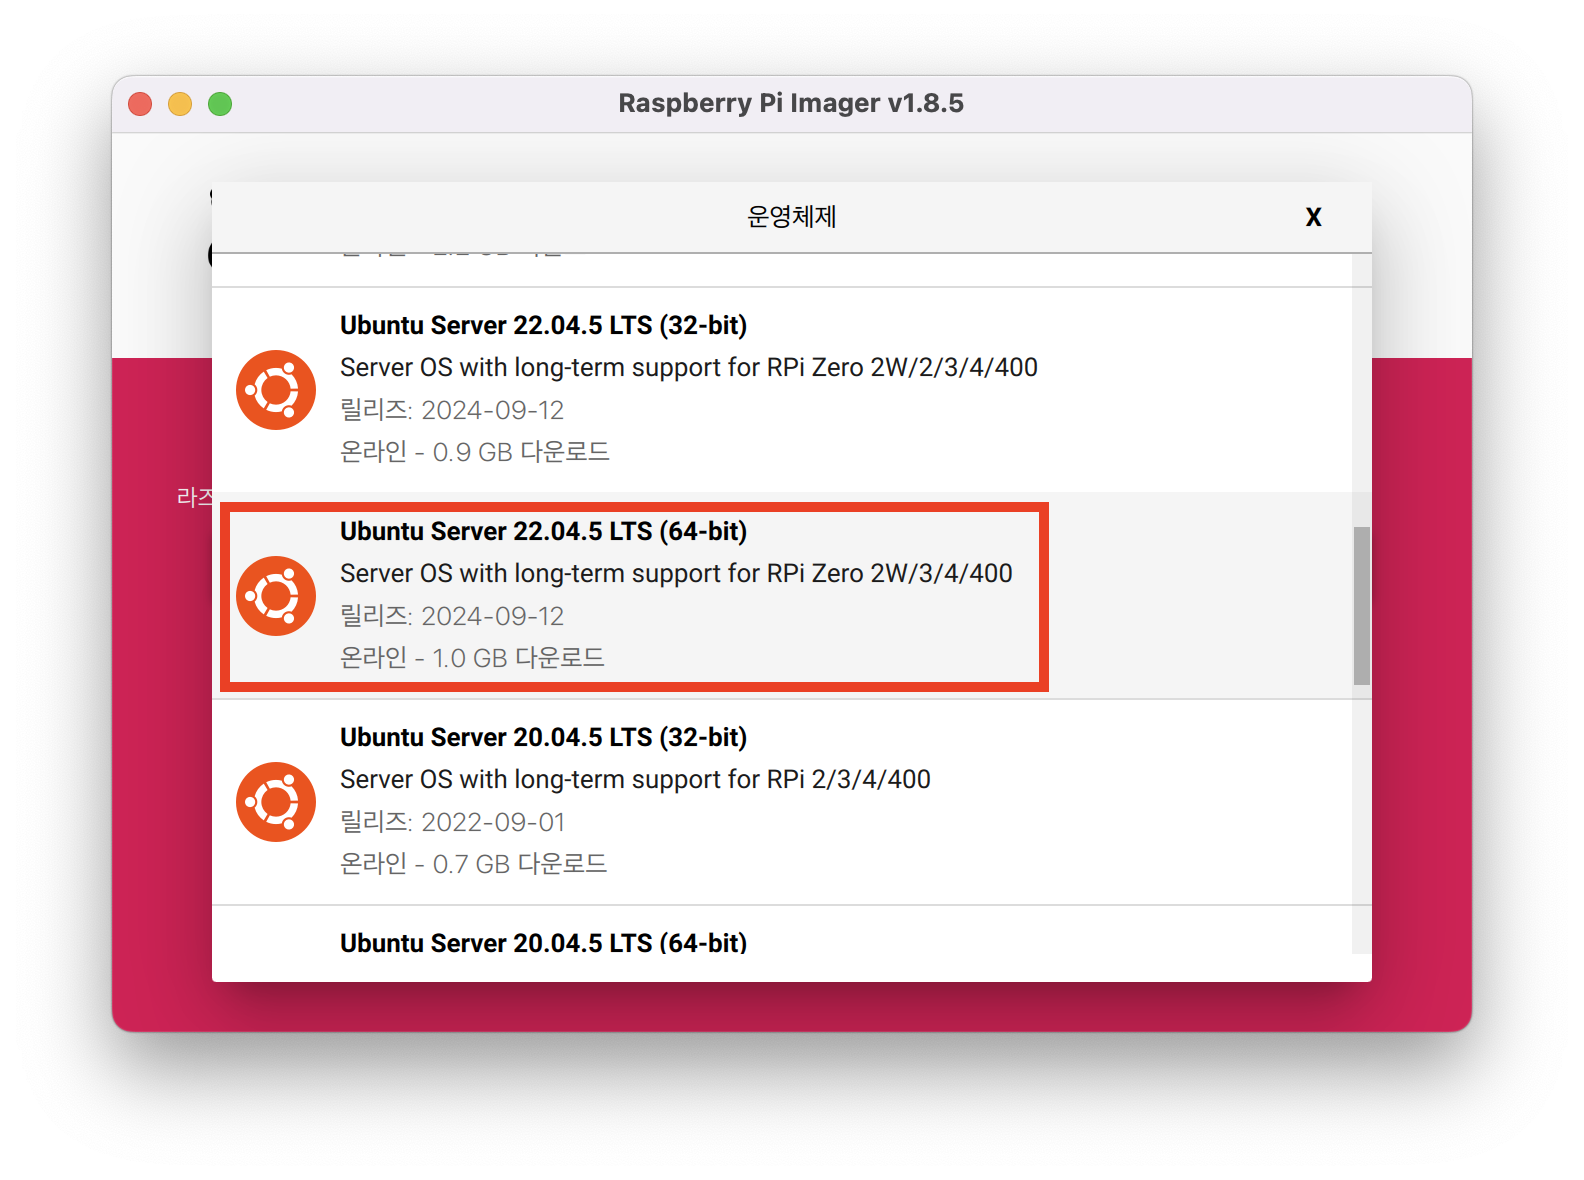Click the OS list scrollbar thumb
The width and height of the screenshot is (1584, 1180).
(1361, 606)
